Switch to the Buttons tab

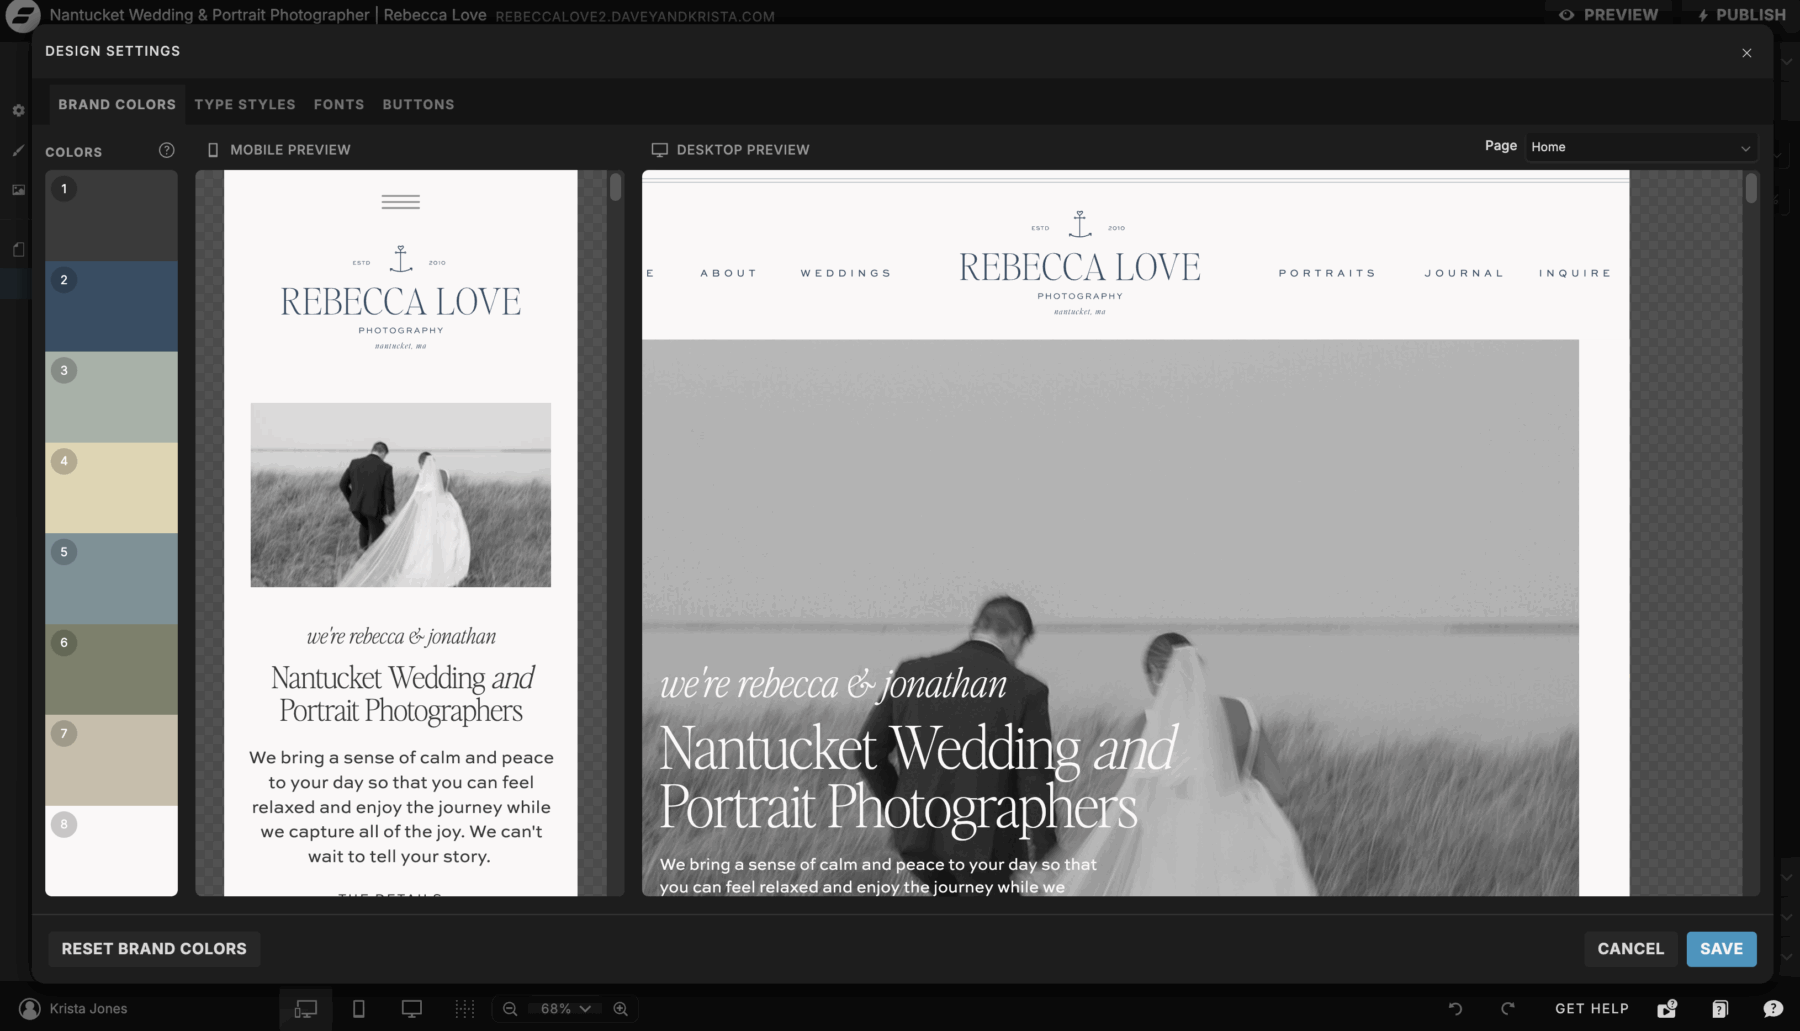[x=418, y=104]
